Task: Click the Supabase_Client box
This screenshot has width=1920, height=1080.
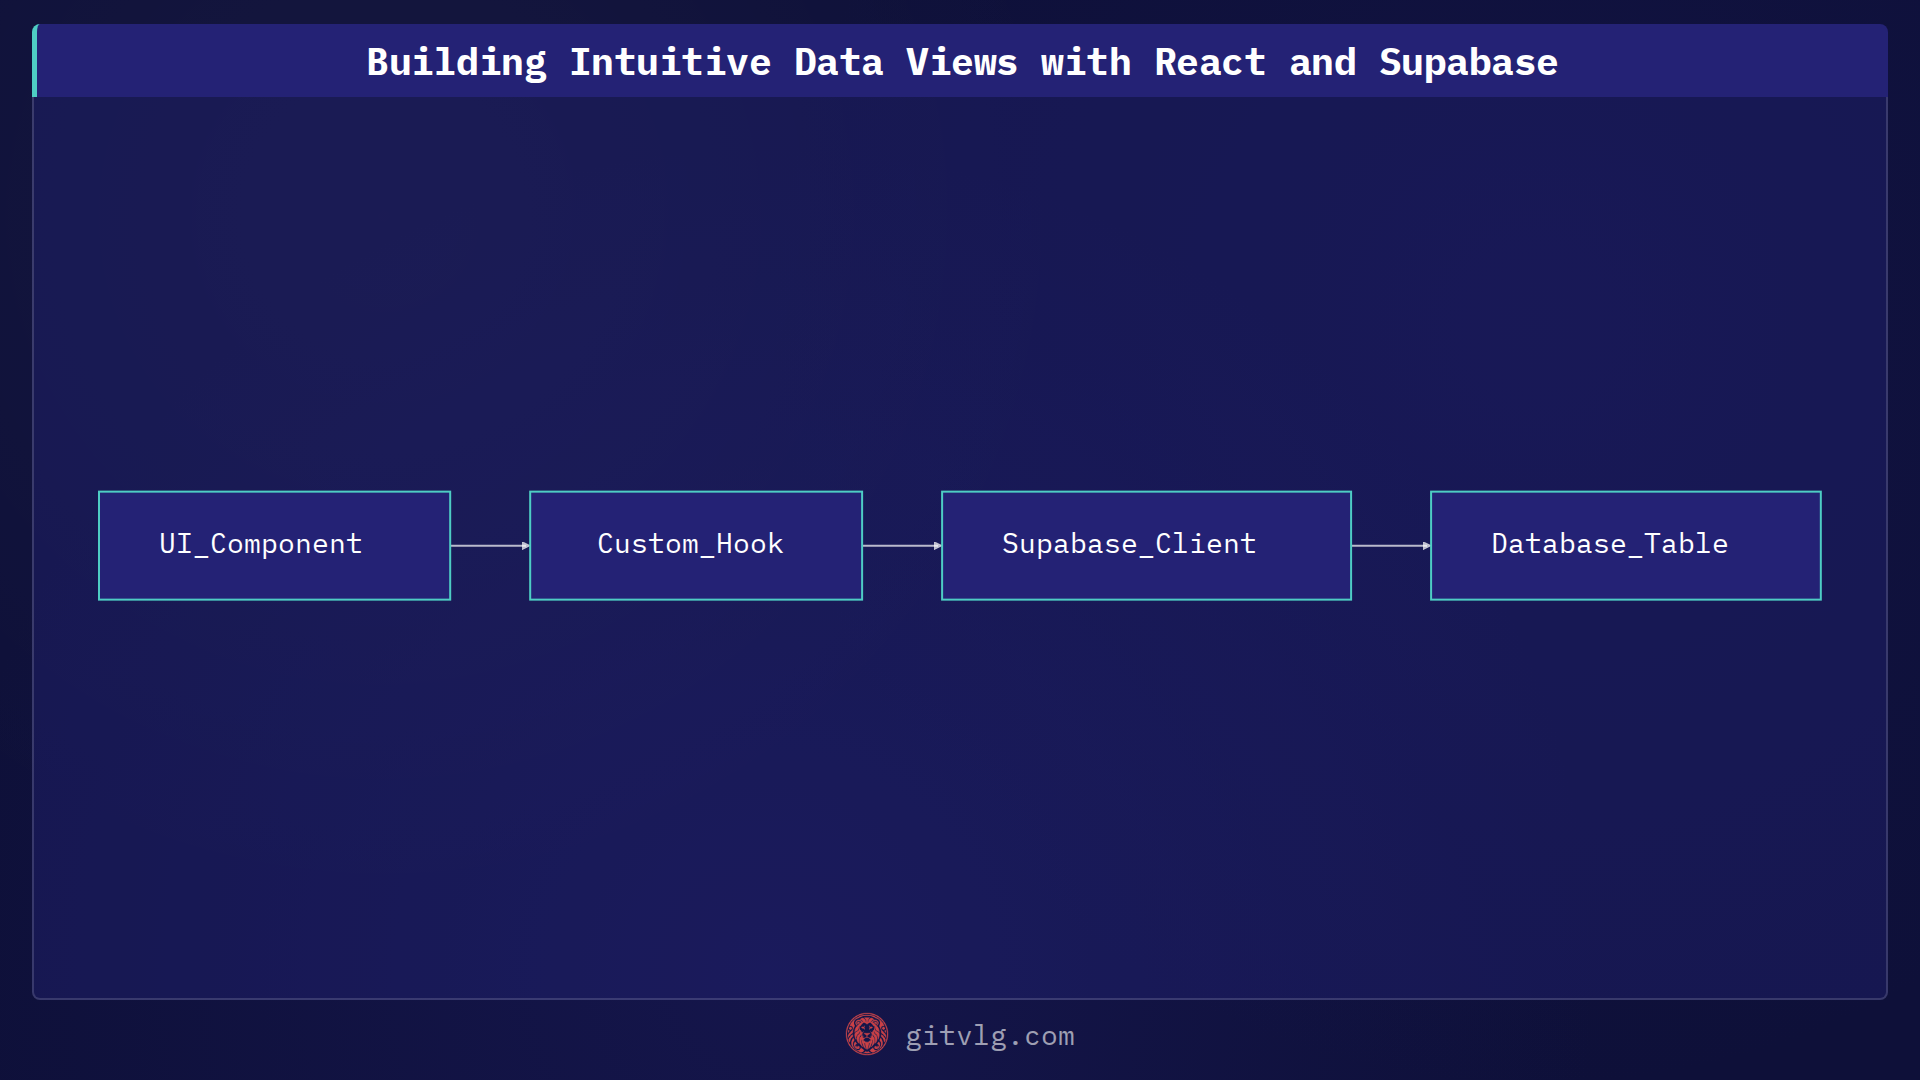Action: click(1146, 545)
